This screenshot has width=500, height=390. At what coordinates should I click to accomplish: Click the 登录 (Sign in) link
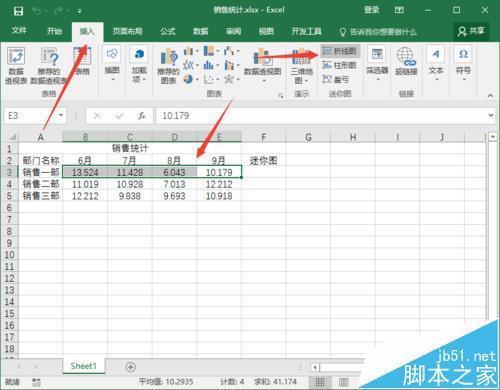(372, 10)
